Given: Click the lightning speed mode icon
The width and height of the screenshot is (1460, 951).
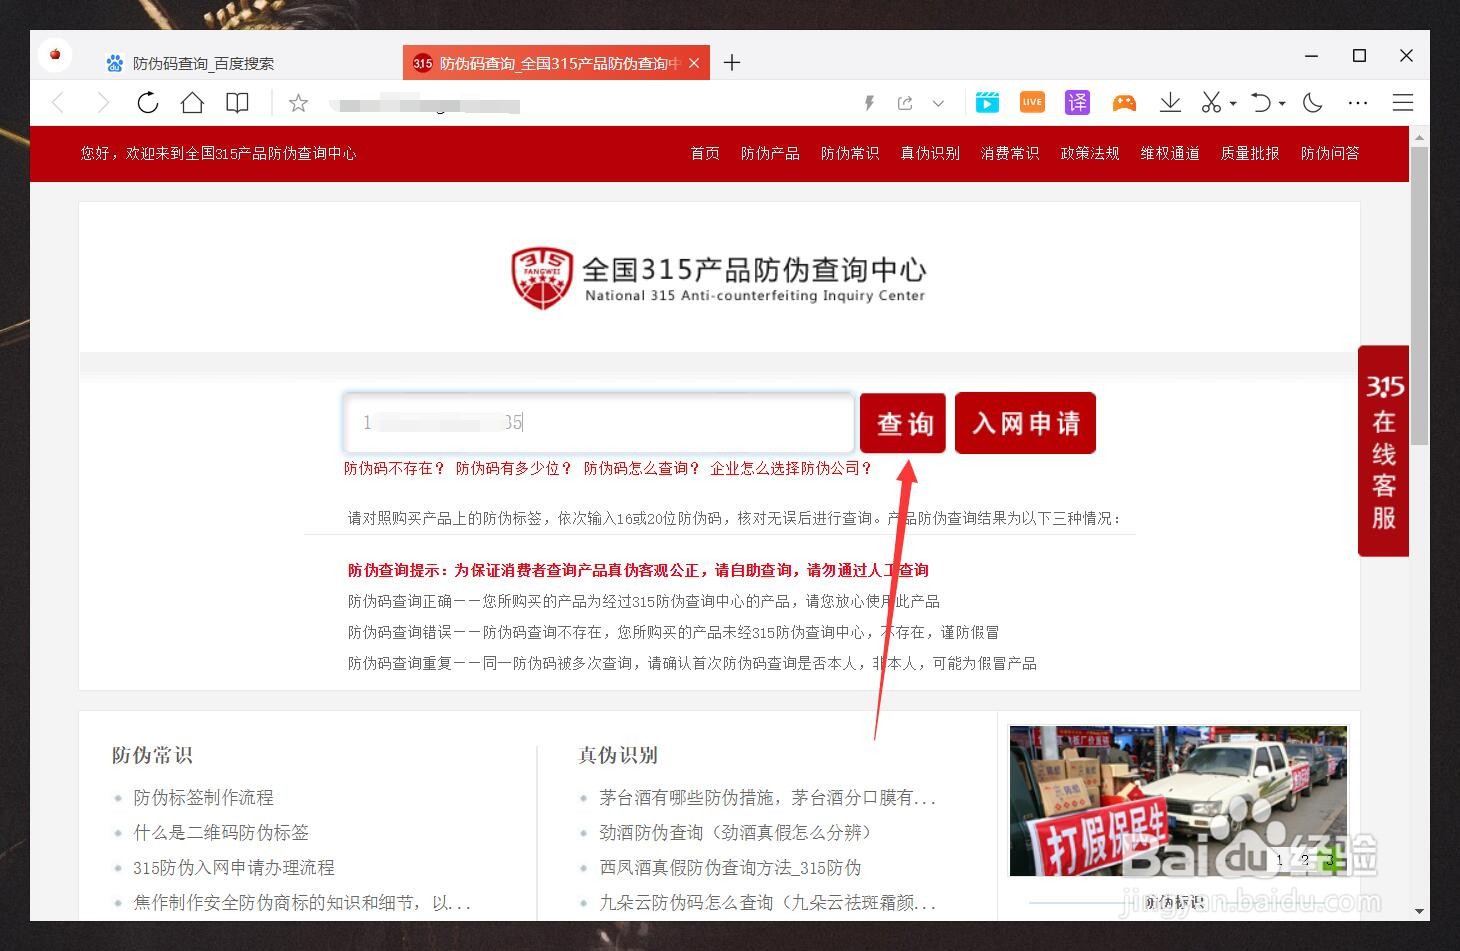Looking at the screenshot, I should (x=869, y=102).
